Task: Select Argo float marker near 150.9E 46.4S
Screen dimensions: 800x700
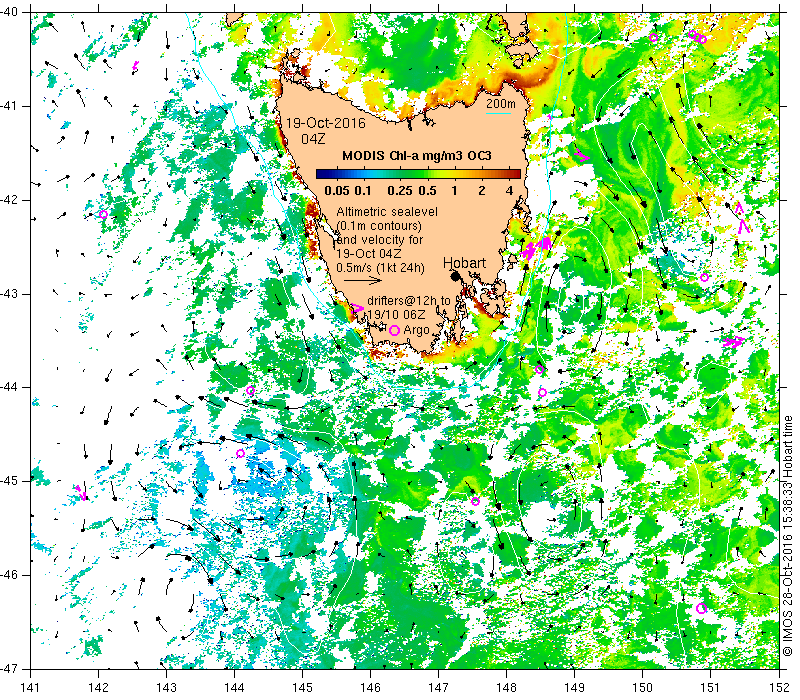Action: [701, 608]
